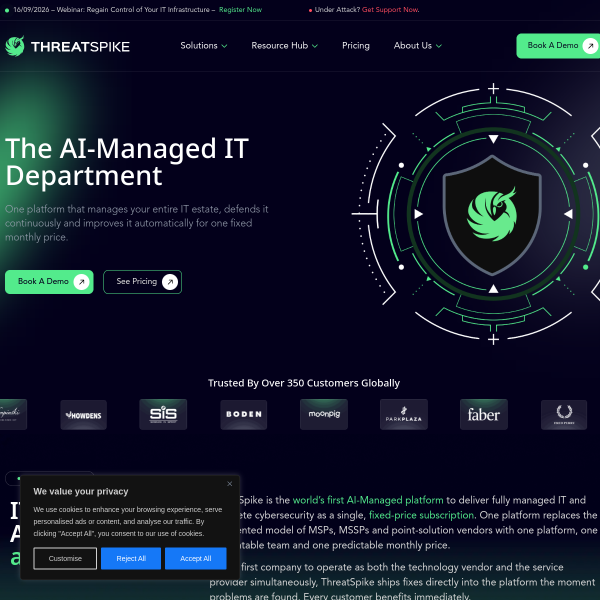
Task: Click the arrow icon on the hero Book A Demo button
Action: (82, 282)
